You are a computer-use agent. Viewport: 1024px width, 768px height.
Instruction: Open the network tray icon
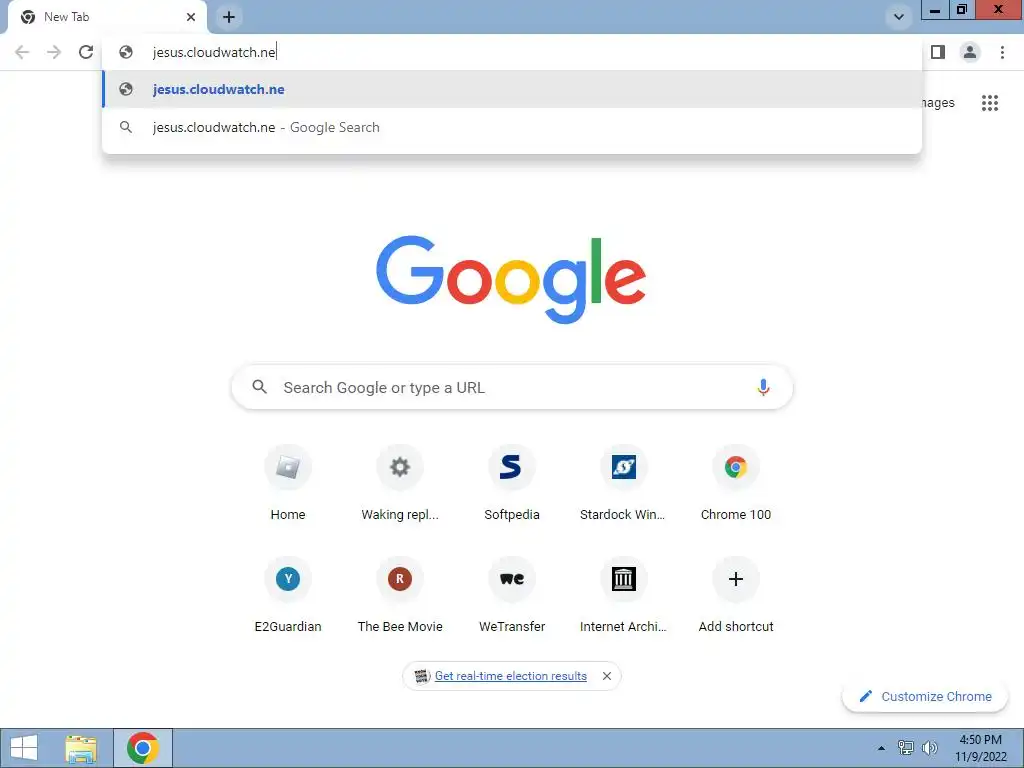point(906,748)
